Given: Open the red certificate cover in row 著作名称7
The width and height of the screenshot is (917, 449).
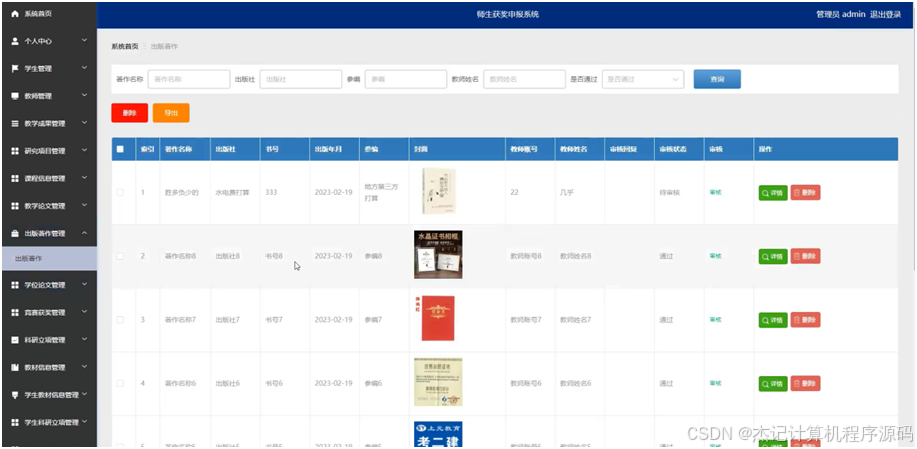Looking at the screenshot, I should (437, 319).
